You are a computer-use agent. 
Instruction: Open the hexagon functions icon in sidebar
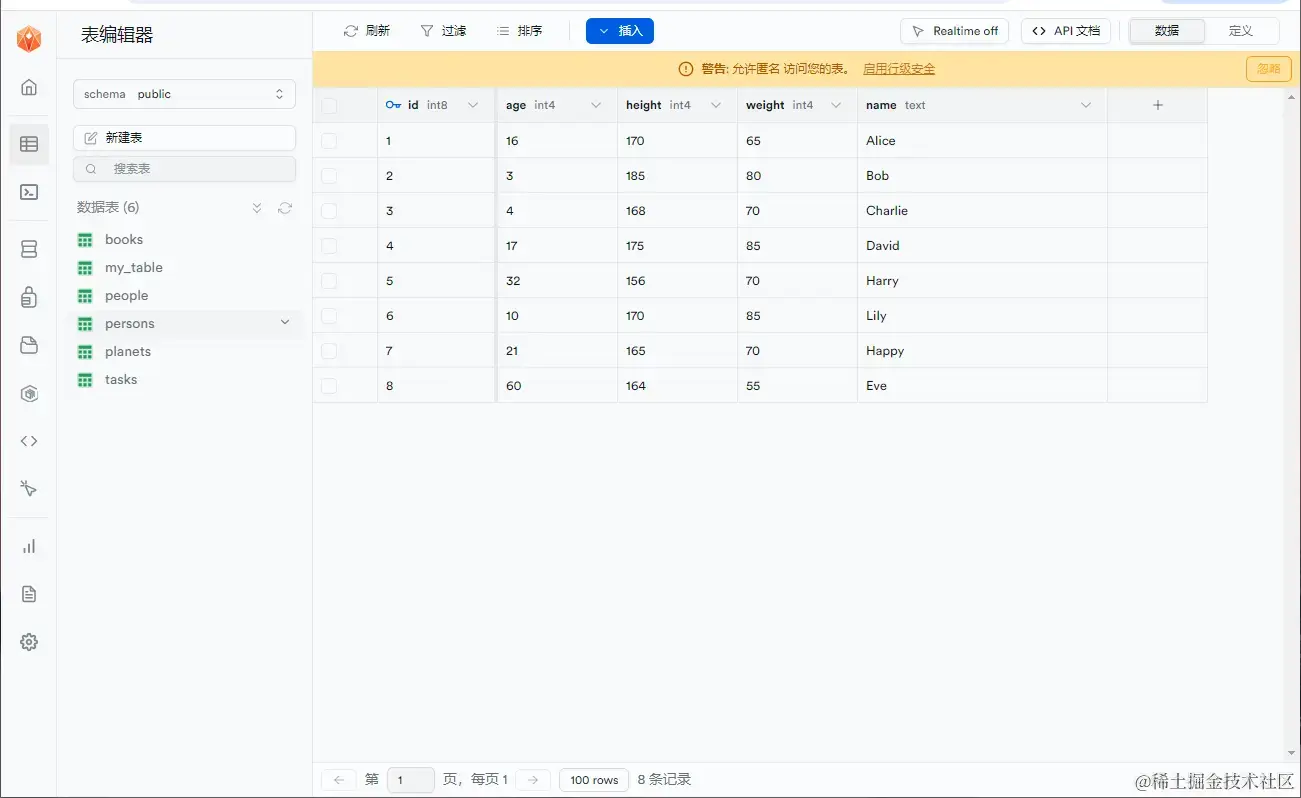[29, 394]
